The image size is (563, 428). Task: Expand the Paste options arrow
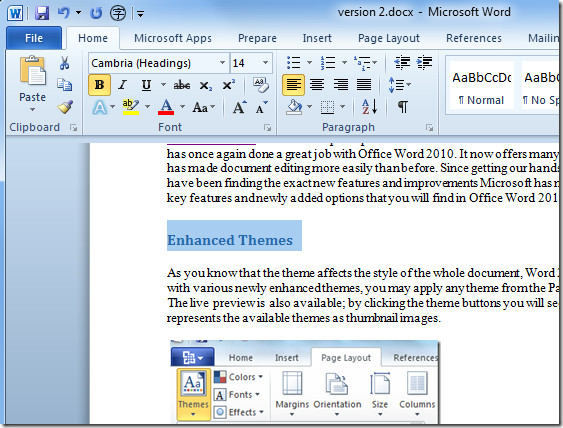pos(33,109)
